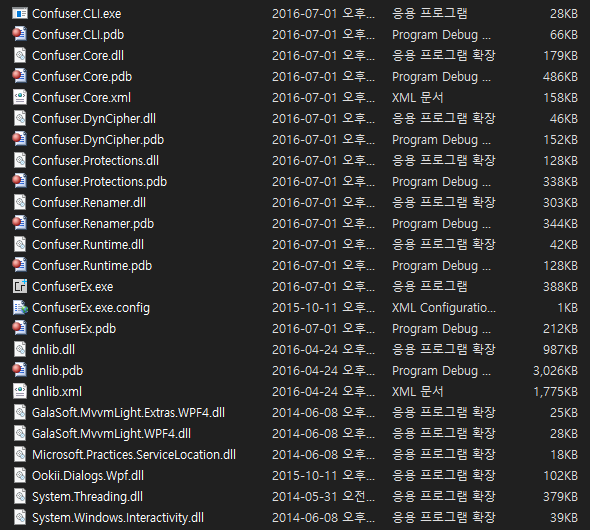Screen dimensions: 590x530
Task: Click the Confuser.DynCipher.pdb file icon
Action: (x=20, y=140)
